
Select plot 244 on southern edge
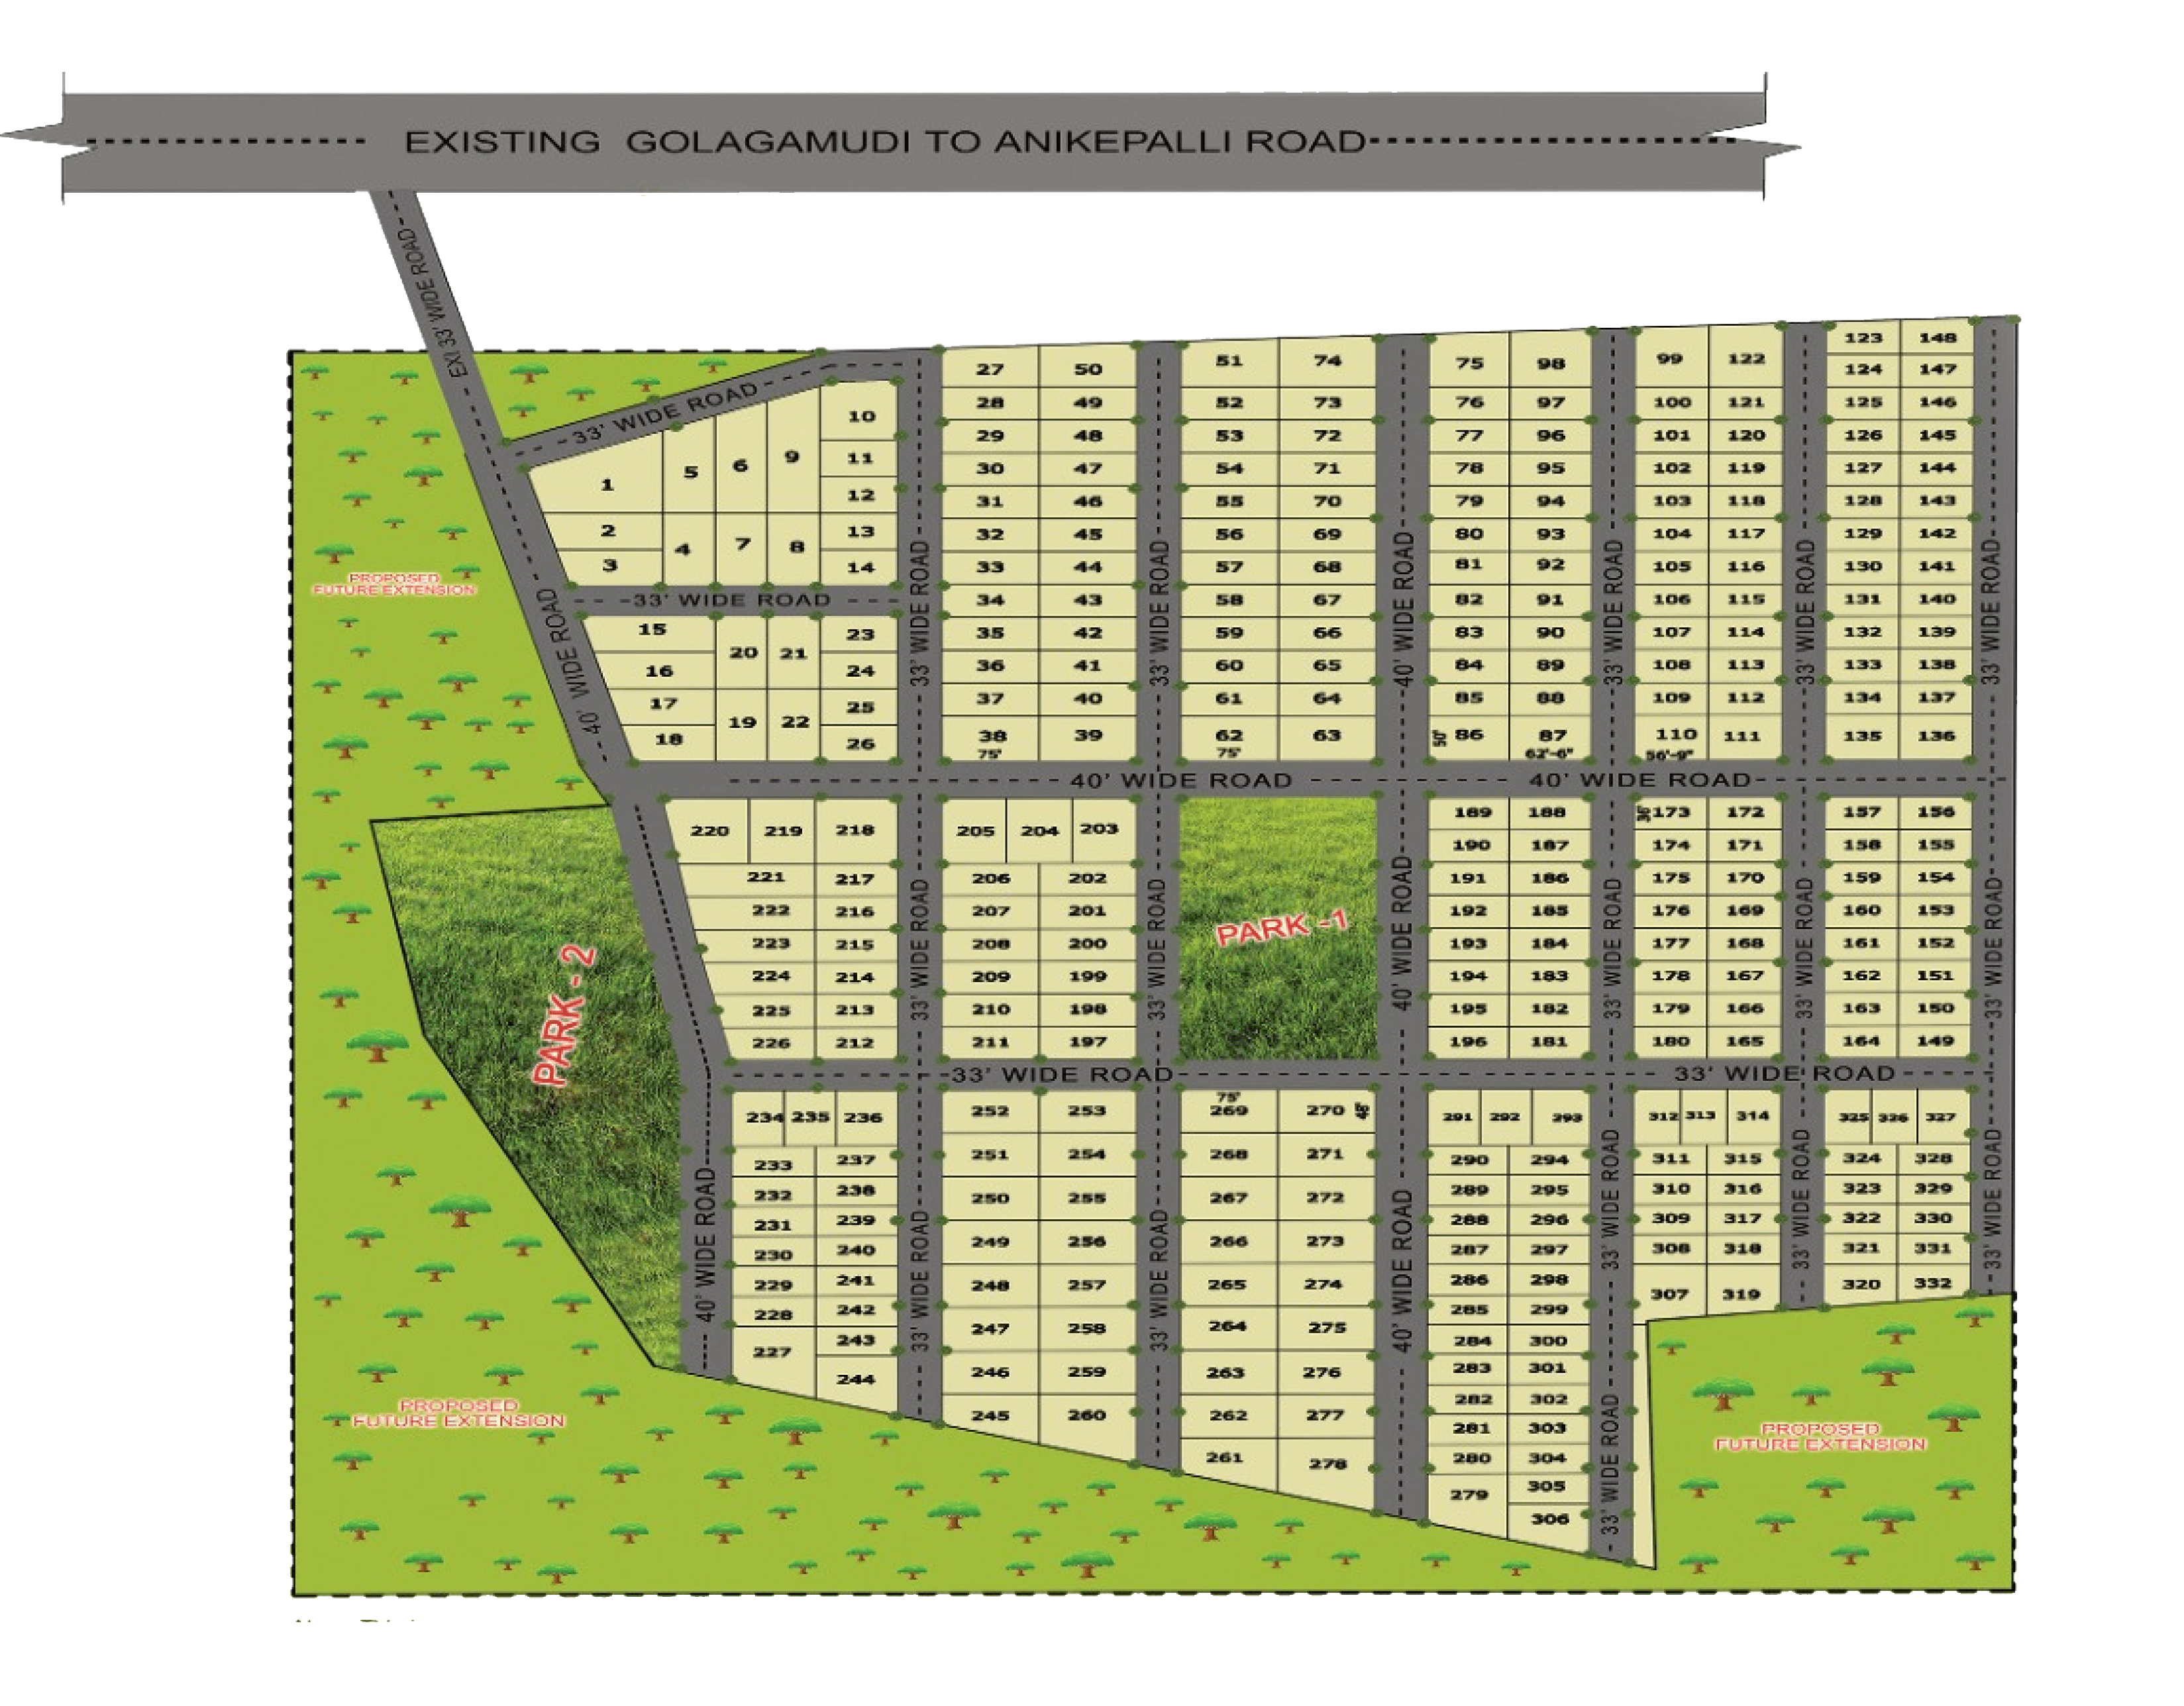point(856,1379)
